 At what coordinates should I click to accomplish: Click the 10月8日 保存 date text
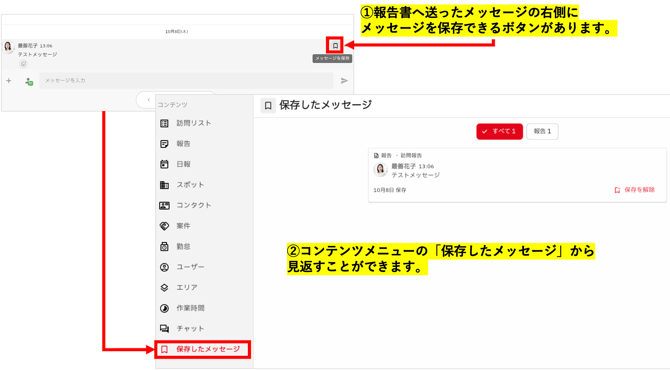[x=390, y=190]
